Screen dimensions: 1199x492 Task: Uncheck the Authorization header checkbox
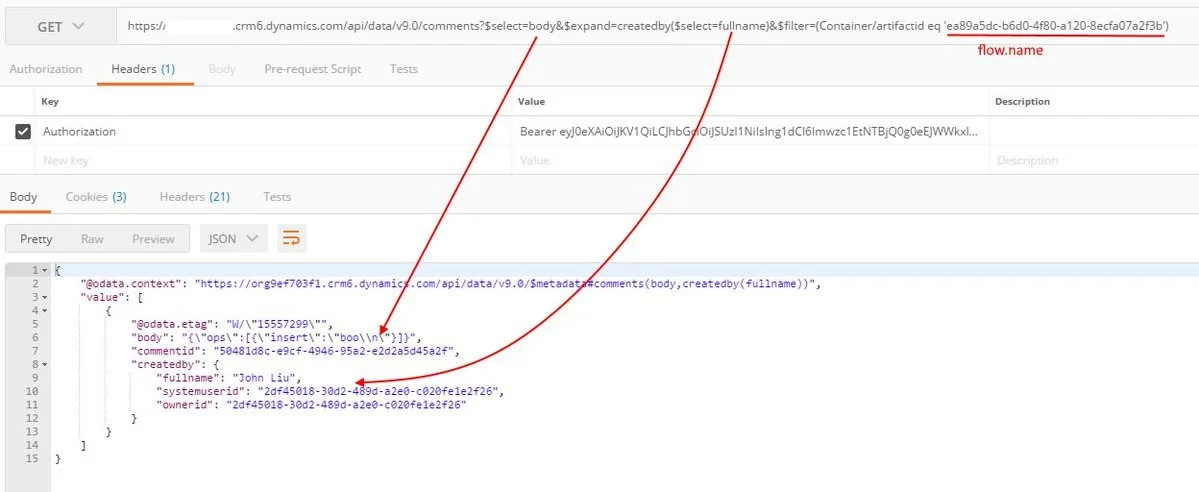click(23, 131)
